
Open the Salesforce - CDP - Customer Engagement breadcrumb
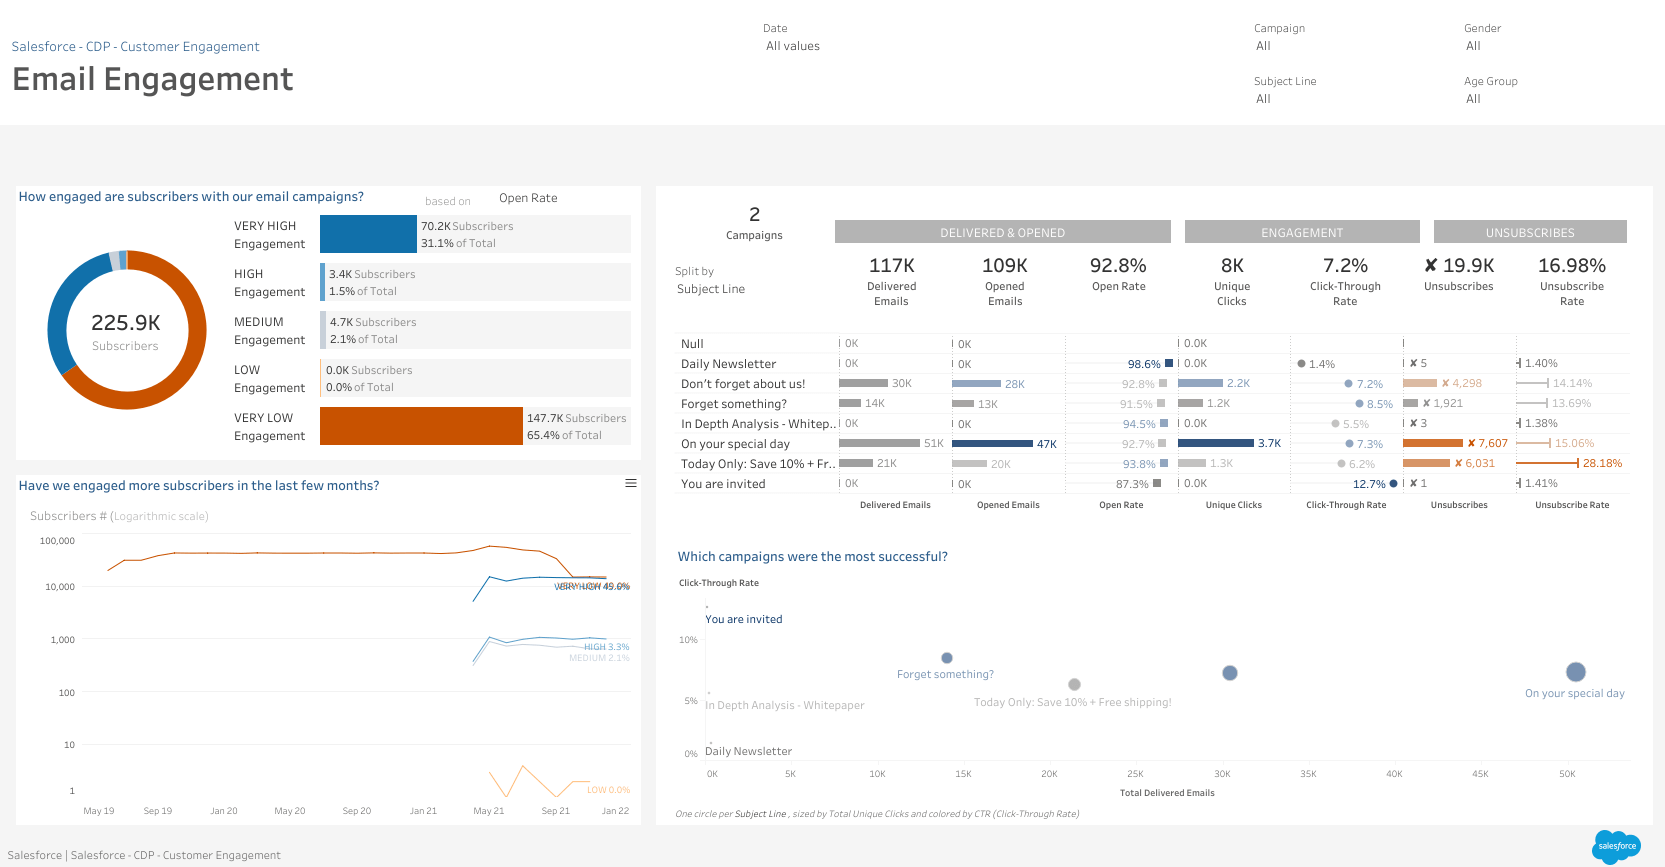tap(135, 47)
